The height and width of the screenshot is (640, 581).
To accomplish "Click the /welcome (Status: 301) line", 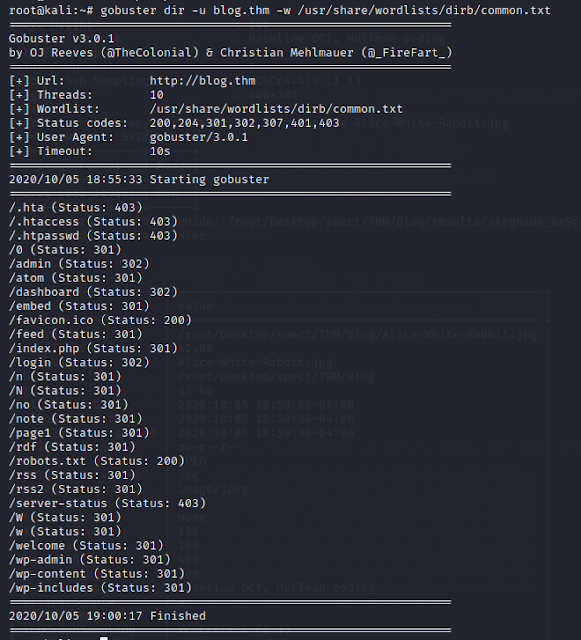I will coord(86,545).
